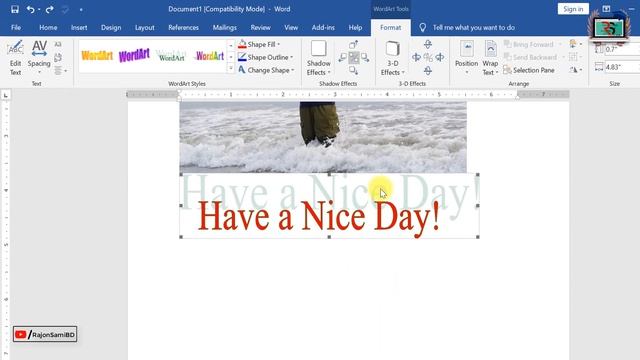Open the View tab
This screenshot has height=360, width=640.
click(x=291, y=27)
